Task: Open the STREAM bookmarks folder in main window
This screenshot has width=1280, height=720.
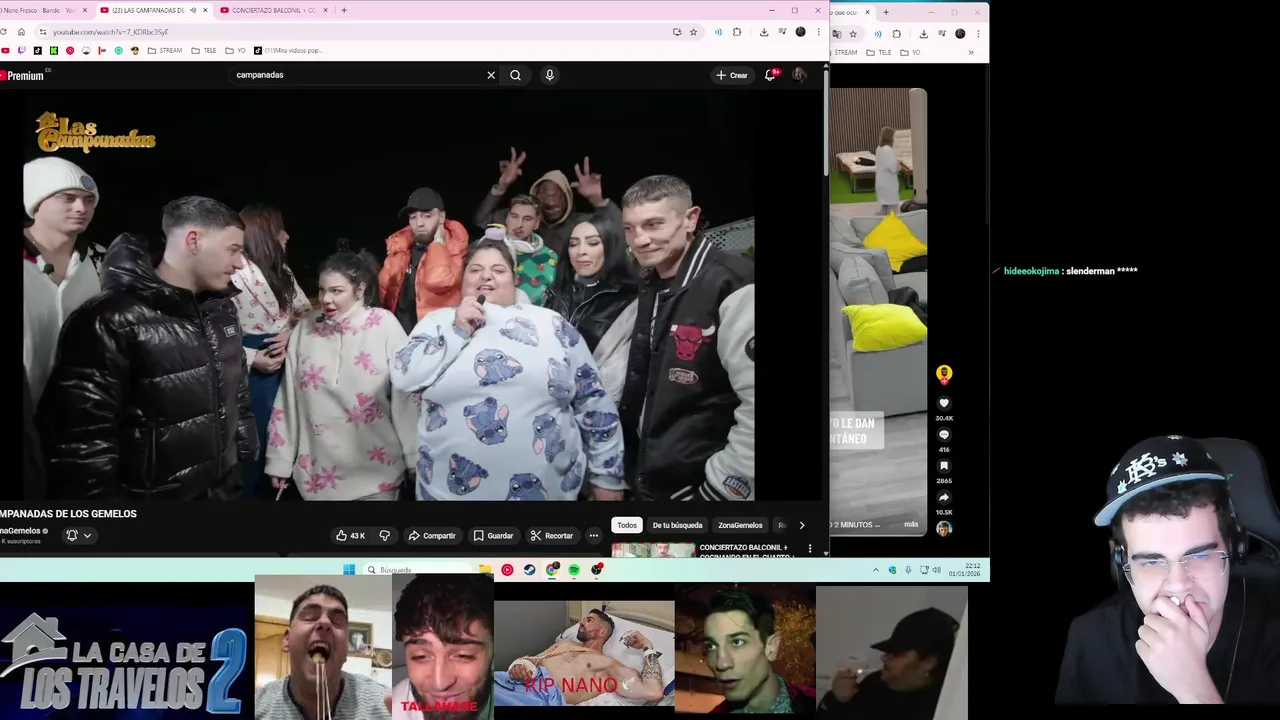Action: click(165, 50)
